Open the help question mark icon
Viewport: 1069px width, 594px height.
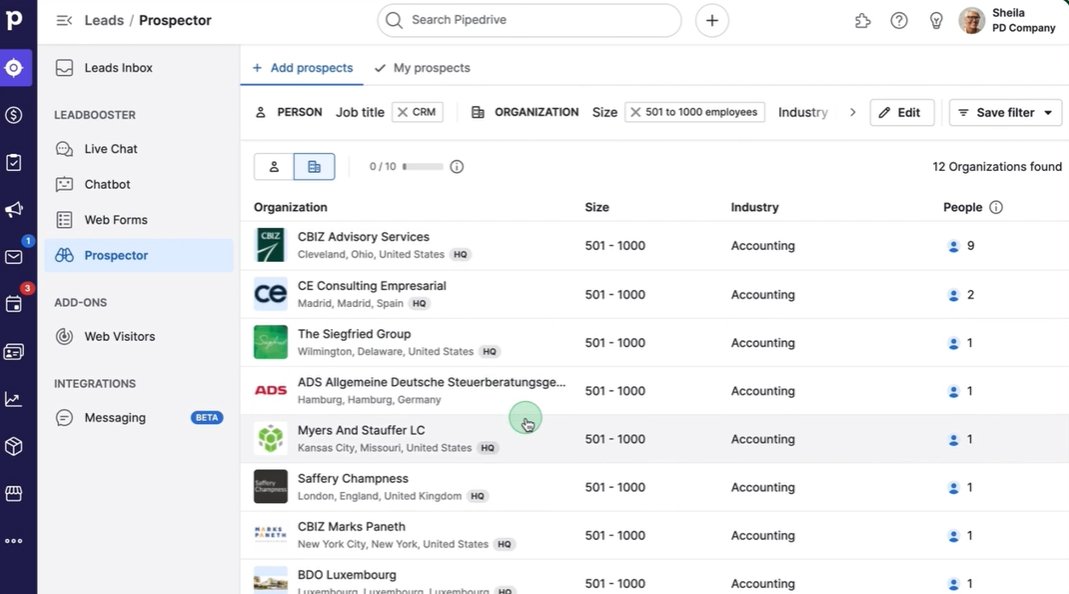(x=899, y=20)
